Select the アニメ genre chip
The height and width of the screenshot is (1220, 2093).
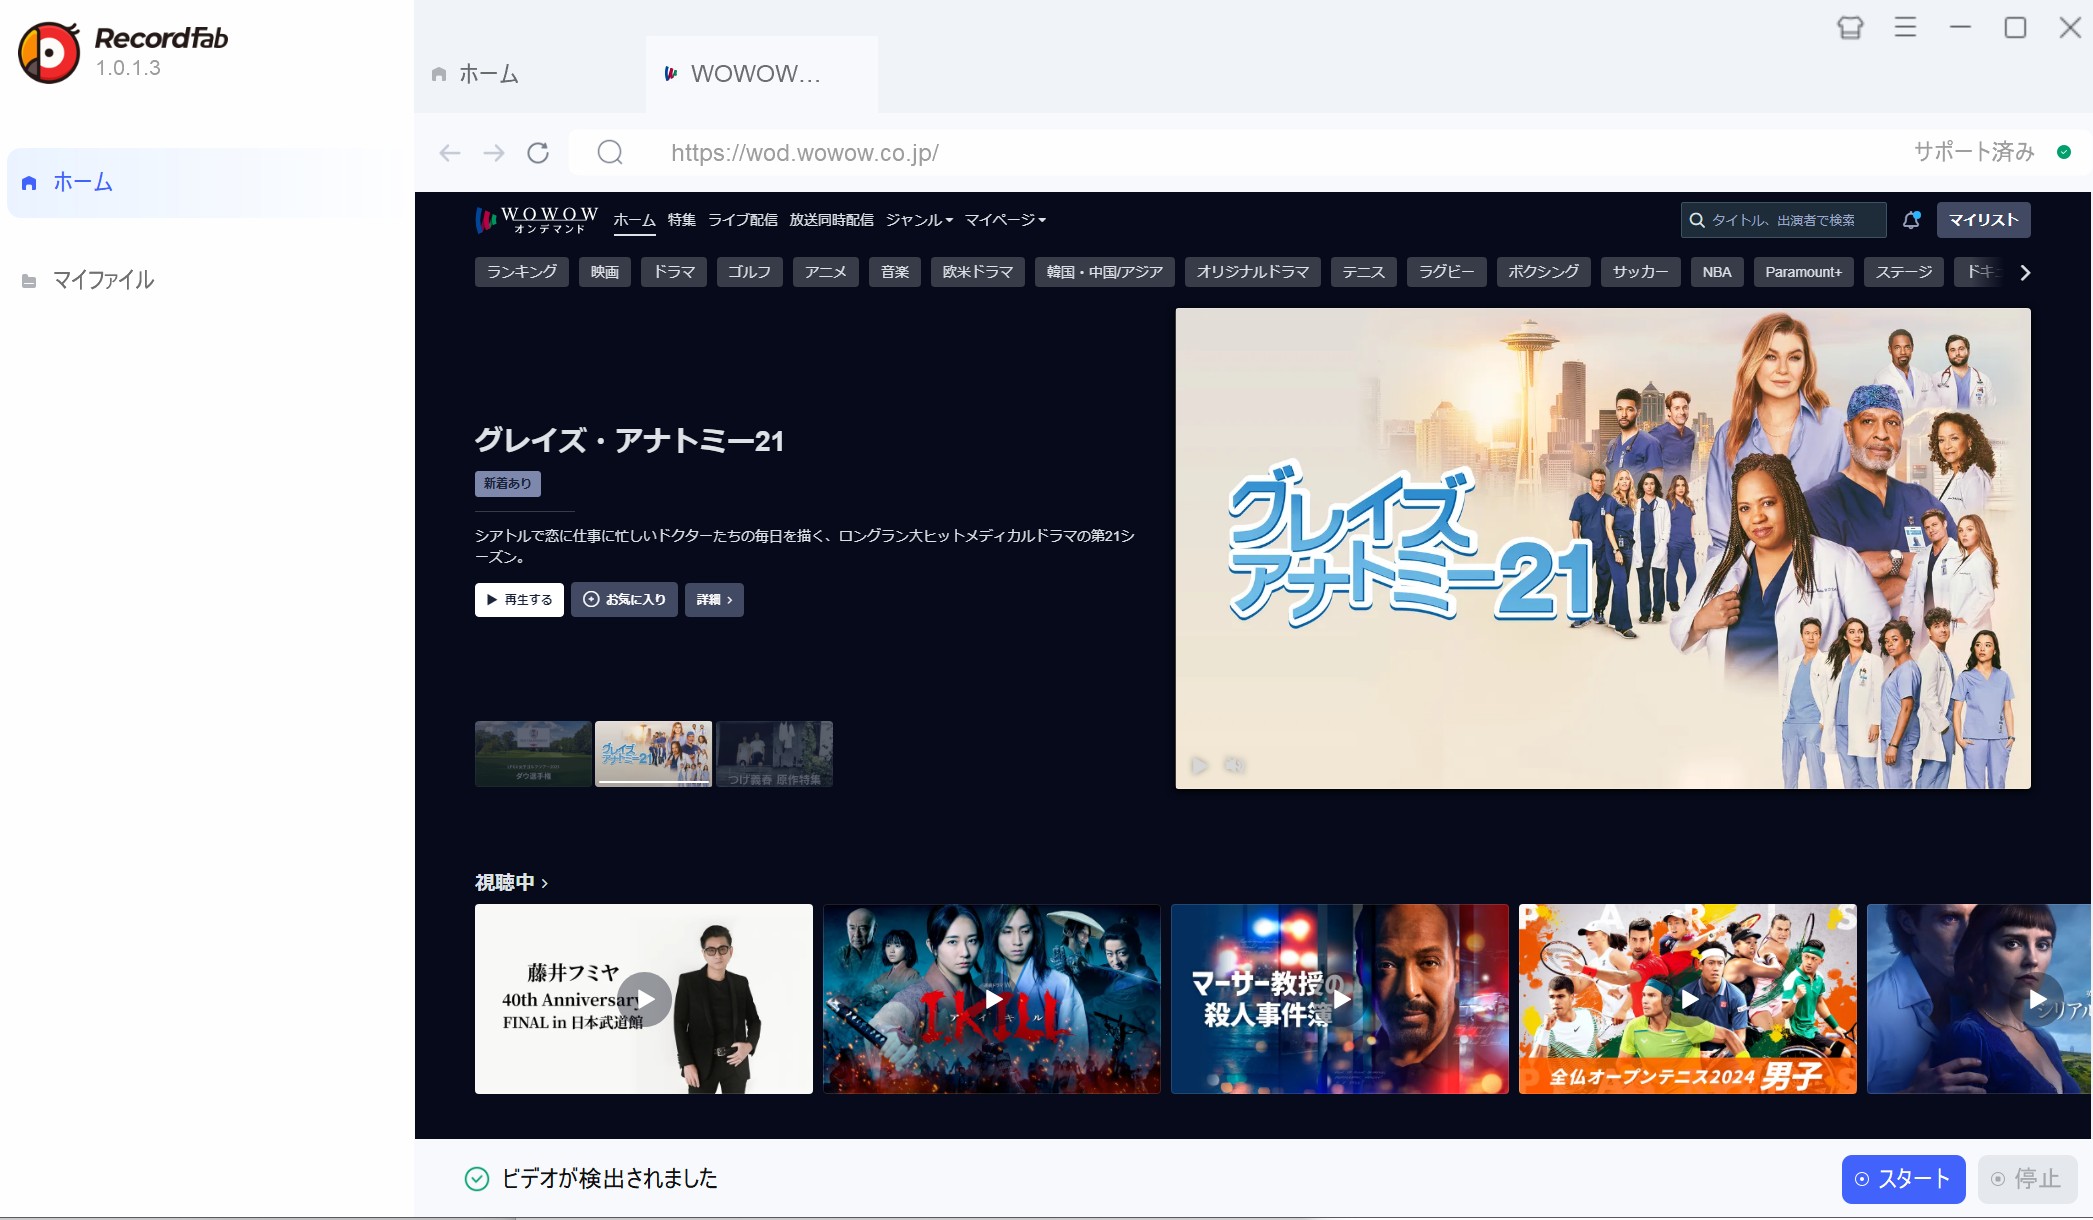(x=826, y=272)
